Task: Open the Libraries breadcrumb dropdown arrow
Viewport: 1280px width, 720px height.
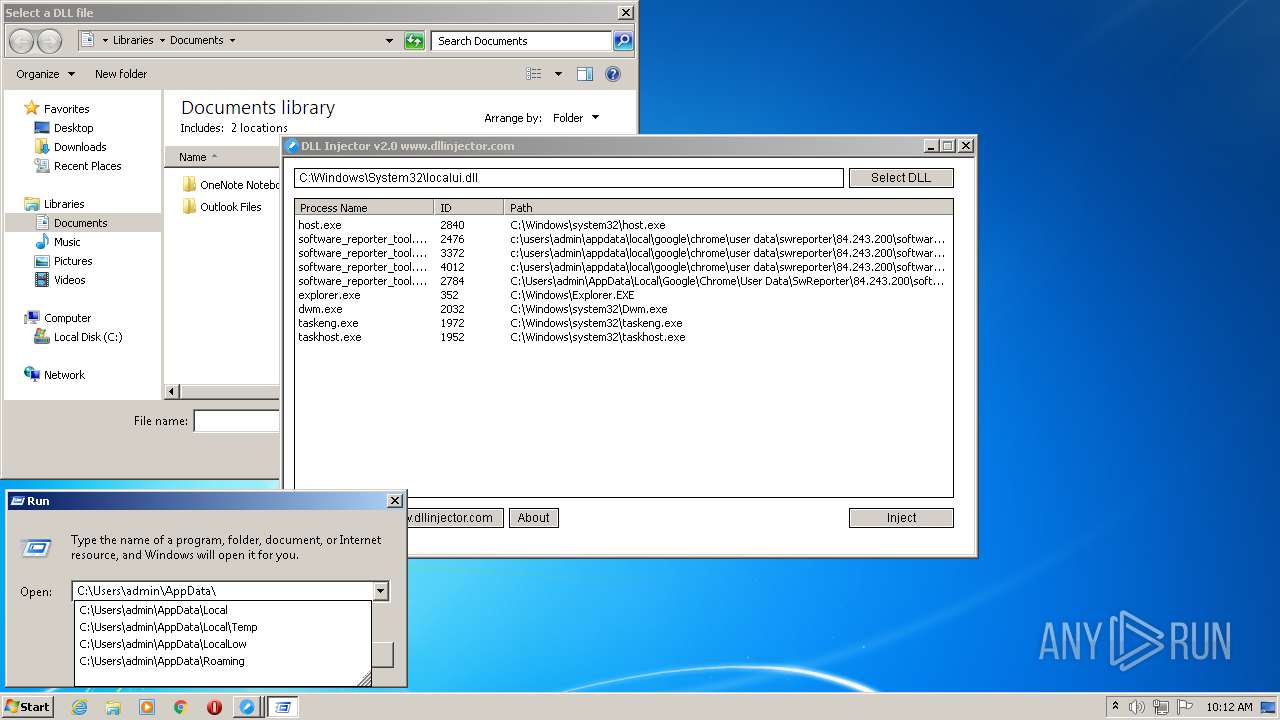Action: tap(162, 41)
